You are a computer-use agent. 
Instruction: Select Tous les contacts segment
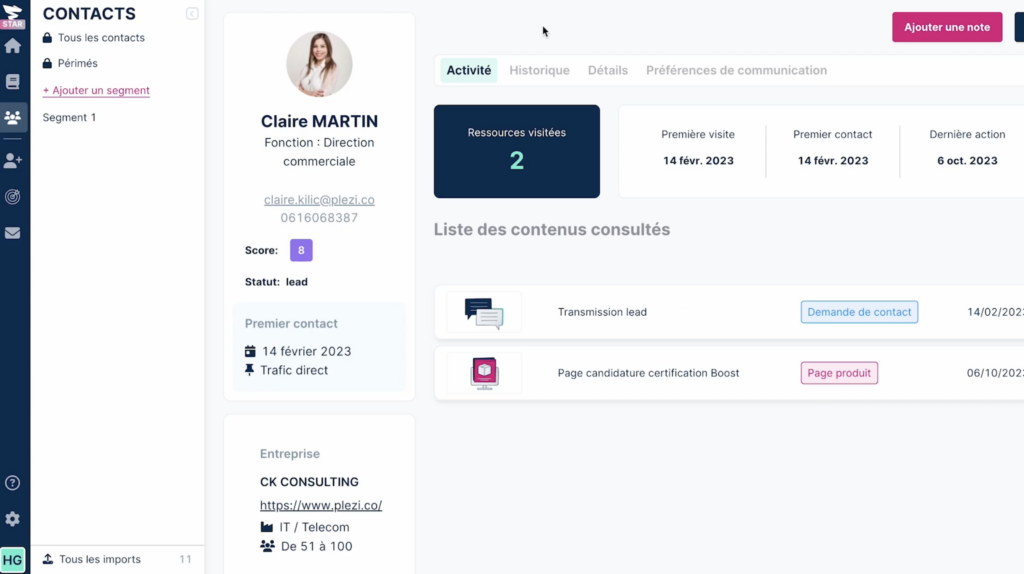pos(101,38)
